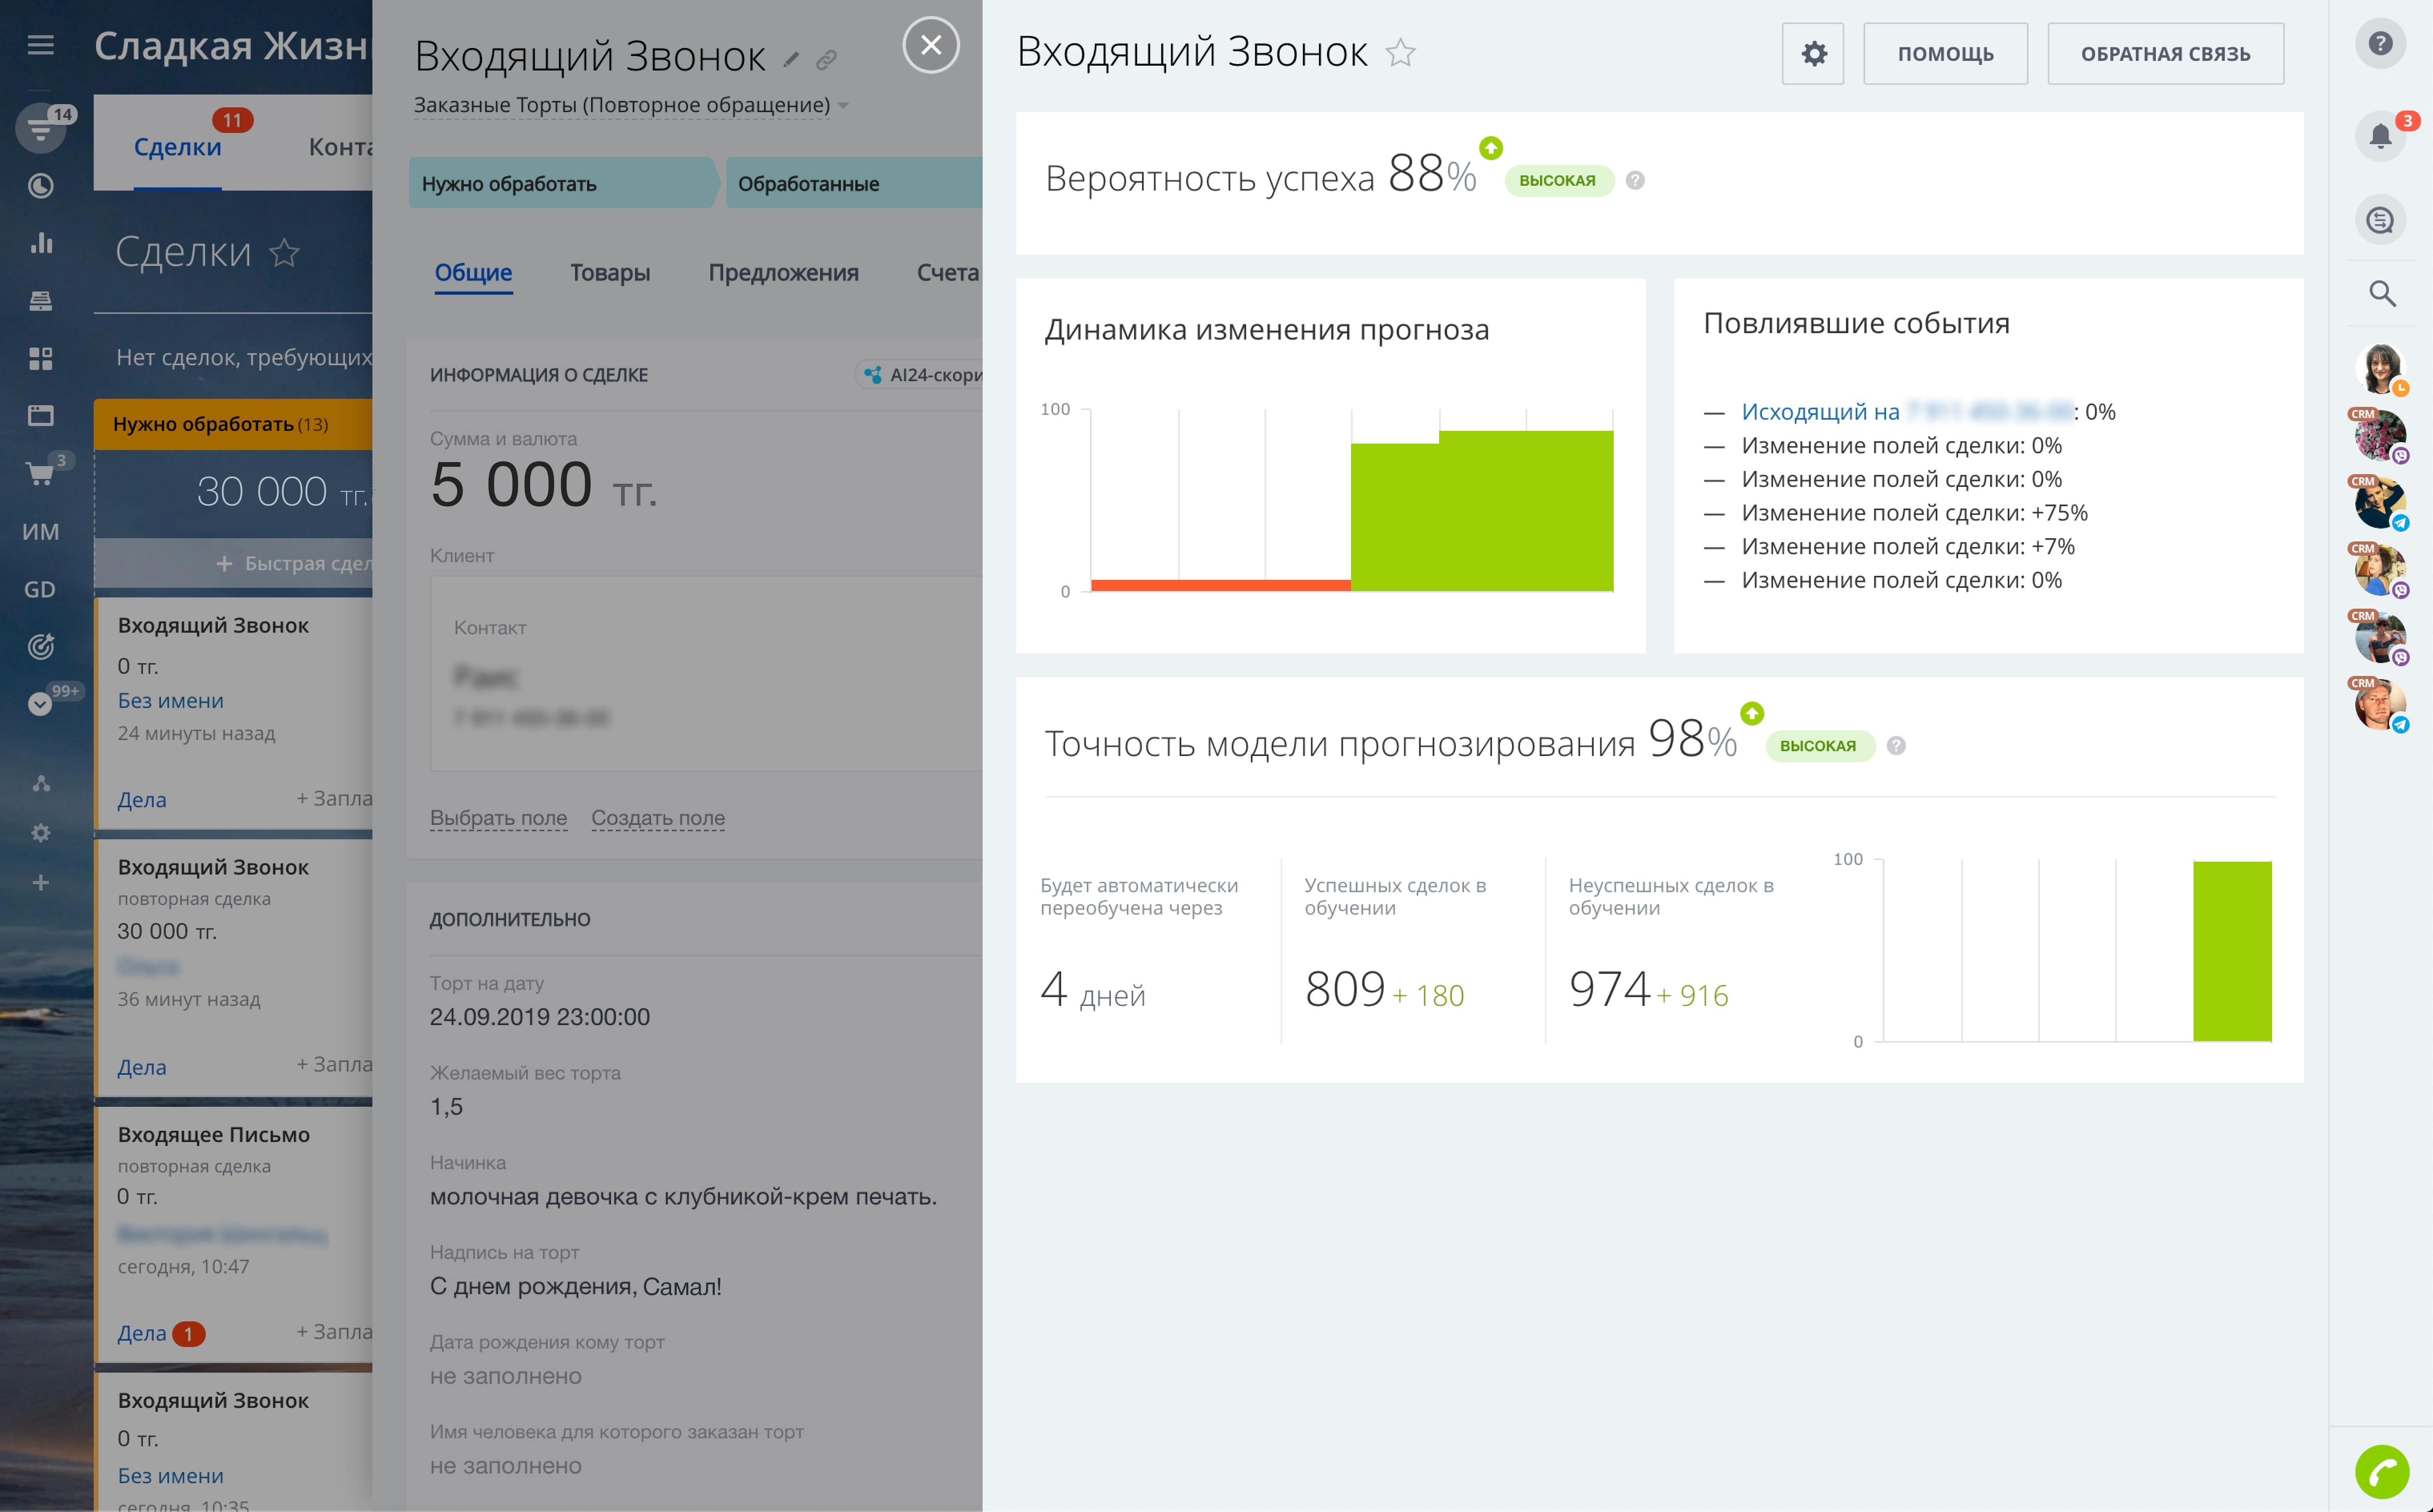Open the gear settings icon in left sidebar
2433x1512 pixels.
click(40, 833)
